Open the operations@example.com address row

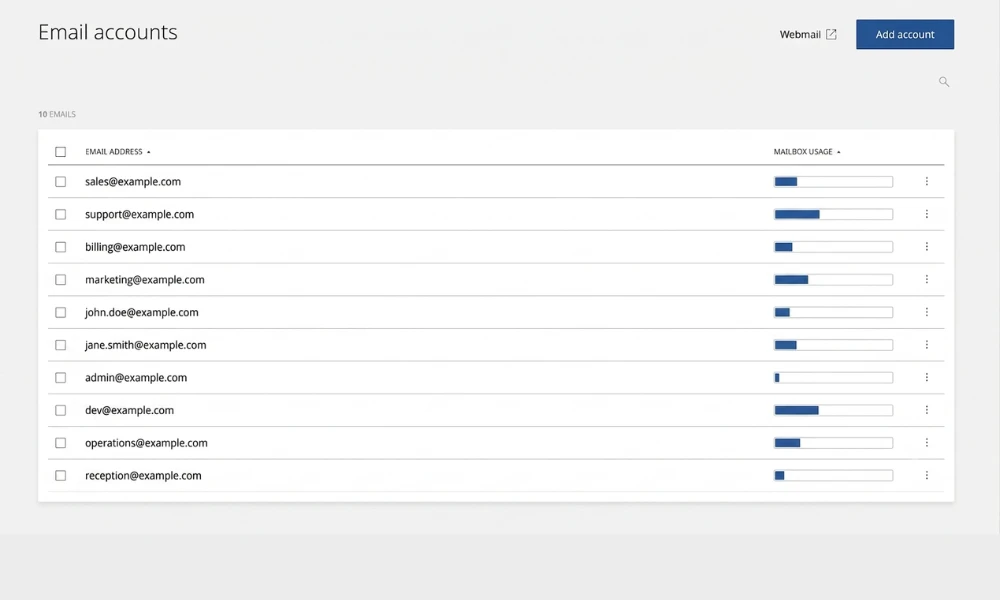tap(496, 443)
